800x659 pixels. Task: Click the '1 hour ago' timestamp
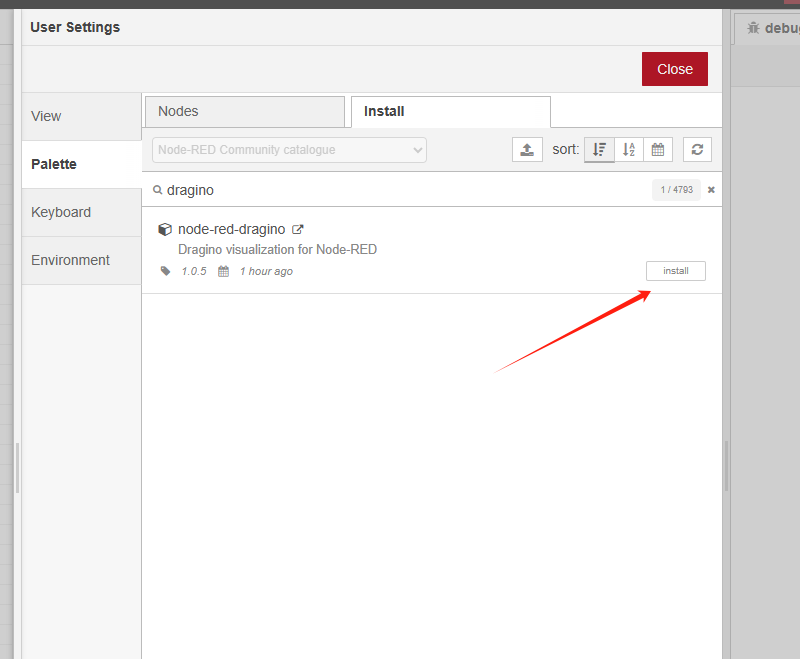coord(266,271)
